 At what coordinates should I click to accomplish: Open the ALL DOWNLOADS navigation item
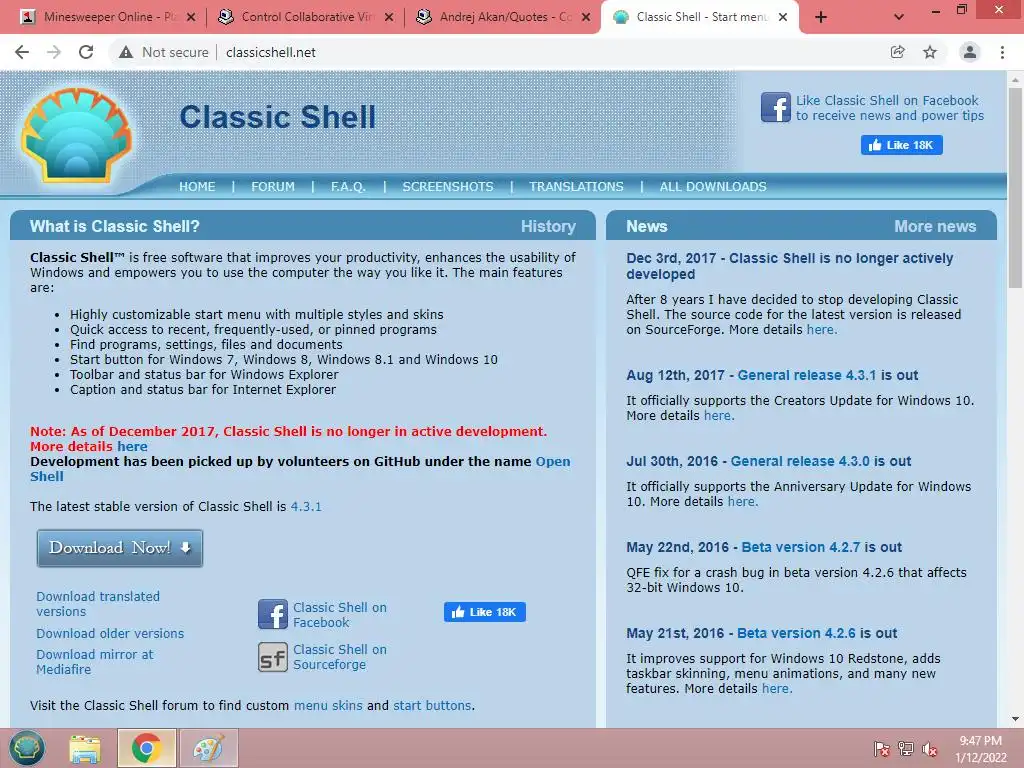pyautogui.click(x=713, y=187)
